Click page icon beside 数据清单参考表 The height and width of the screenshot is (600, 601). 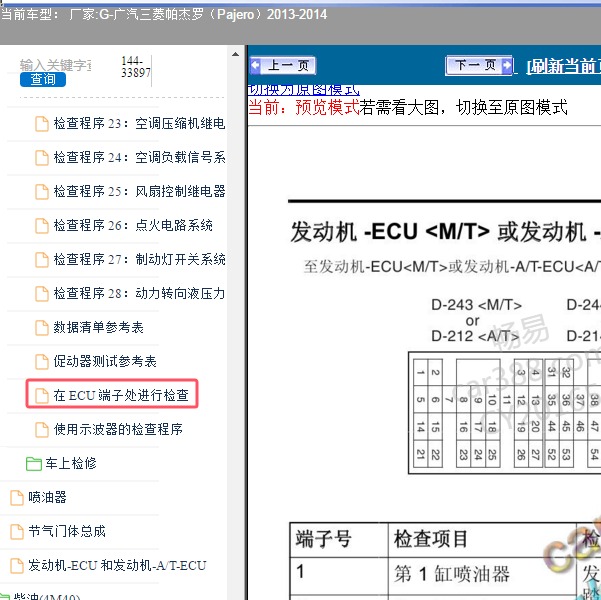[42, 328]
